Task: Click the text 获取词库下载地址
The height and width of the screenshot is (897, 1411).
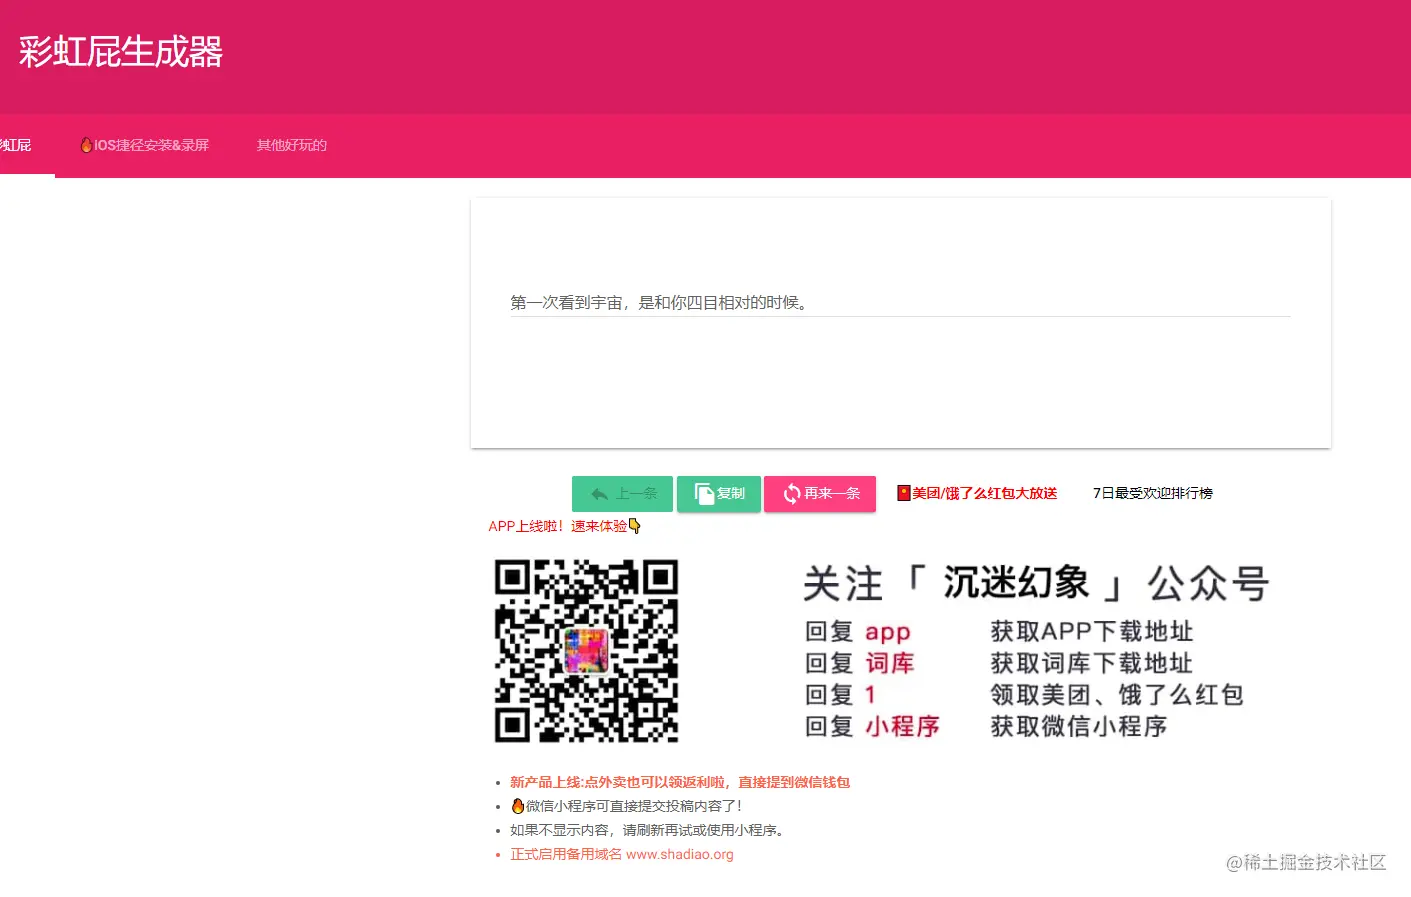Action: pos(1092,663)
